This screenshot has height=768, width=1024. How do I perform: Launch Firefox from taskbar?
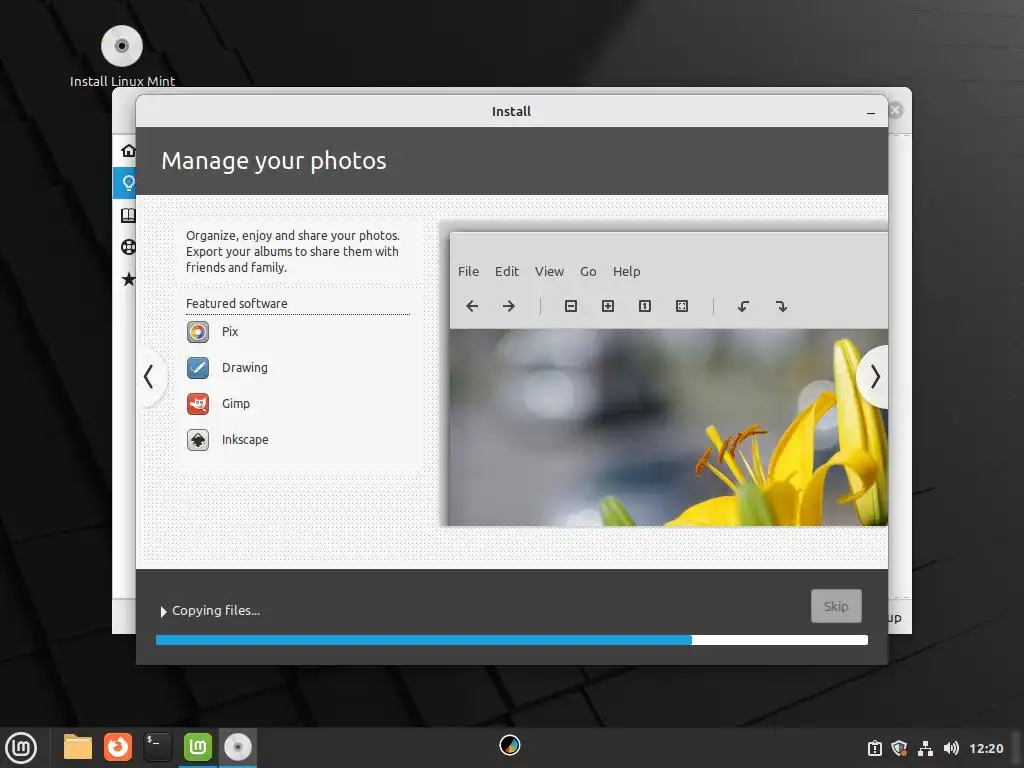tap(118, 747)
